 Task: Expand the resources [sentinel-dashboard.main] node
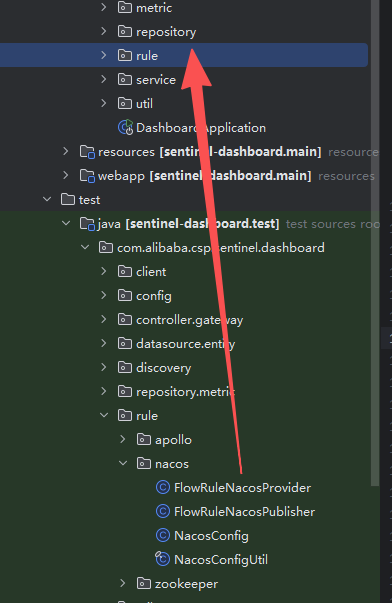[x=66, y=151]
